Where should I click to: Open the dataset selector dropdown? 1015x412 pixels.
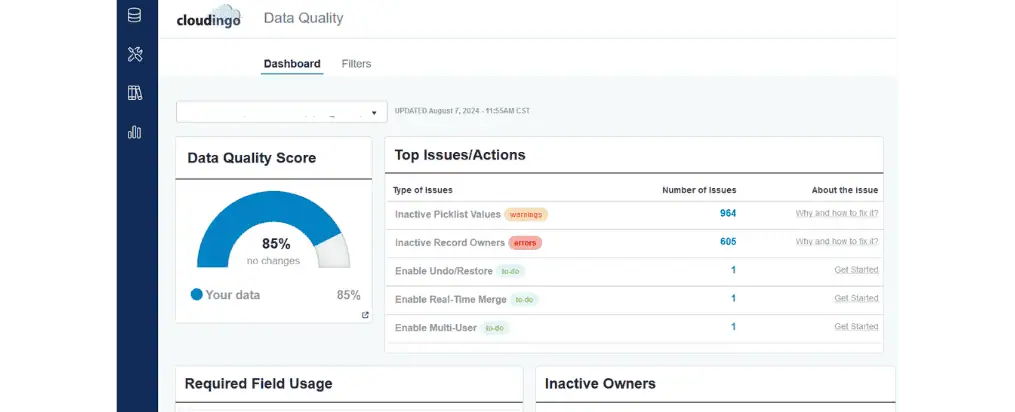pyautogui.click(x=281, y=112)
